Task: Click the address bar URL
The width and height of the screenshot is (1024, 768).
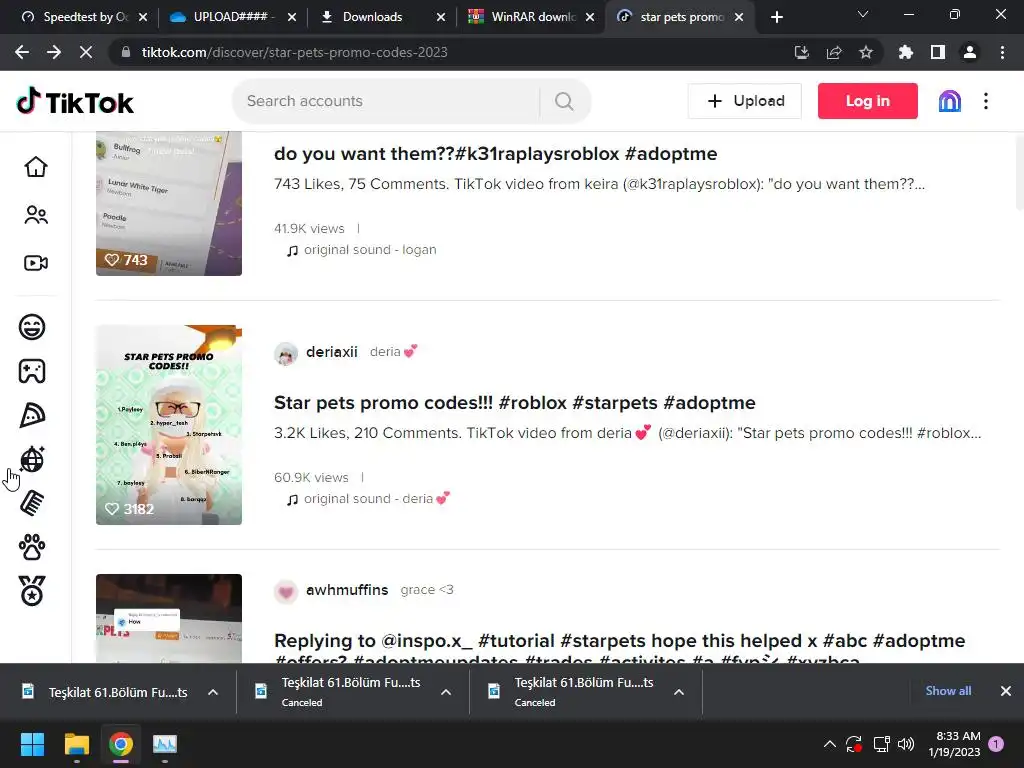Action: pos(295,52)
